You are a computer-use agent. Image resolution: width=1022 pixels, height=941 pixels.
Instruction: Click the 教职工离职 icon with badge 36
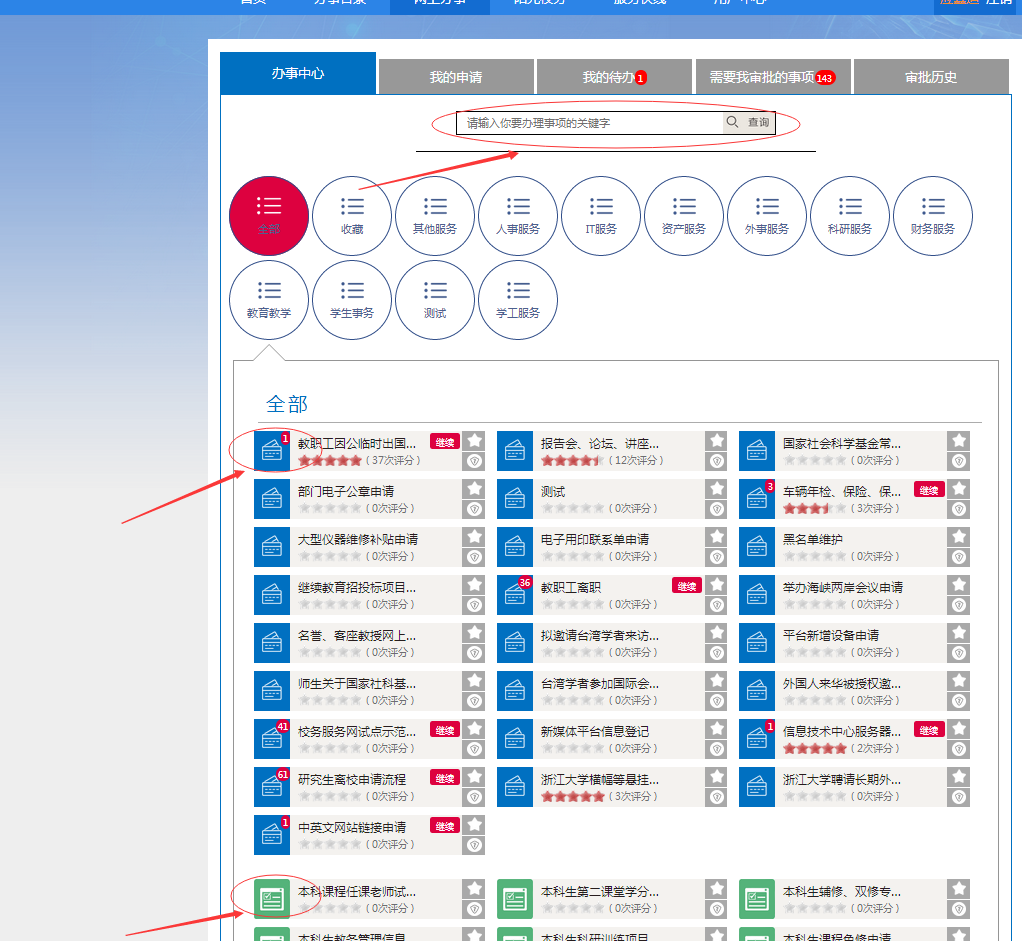515,595
